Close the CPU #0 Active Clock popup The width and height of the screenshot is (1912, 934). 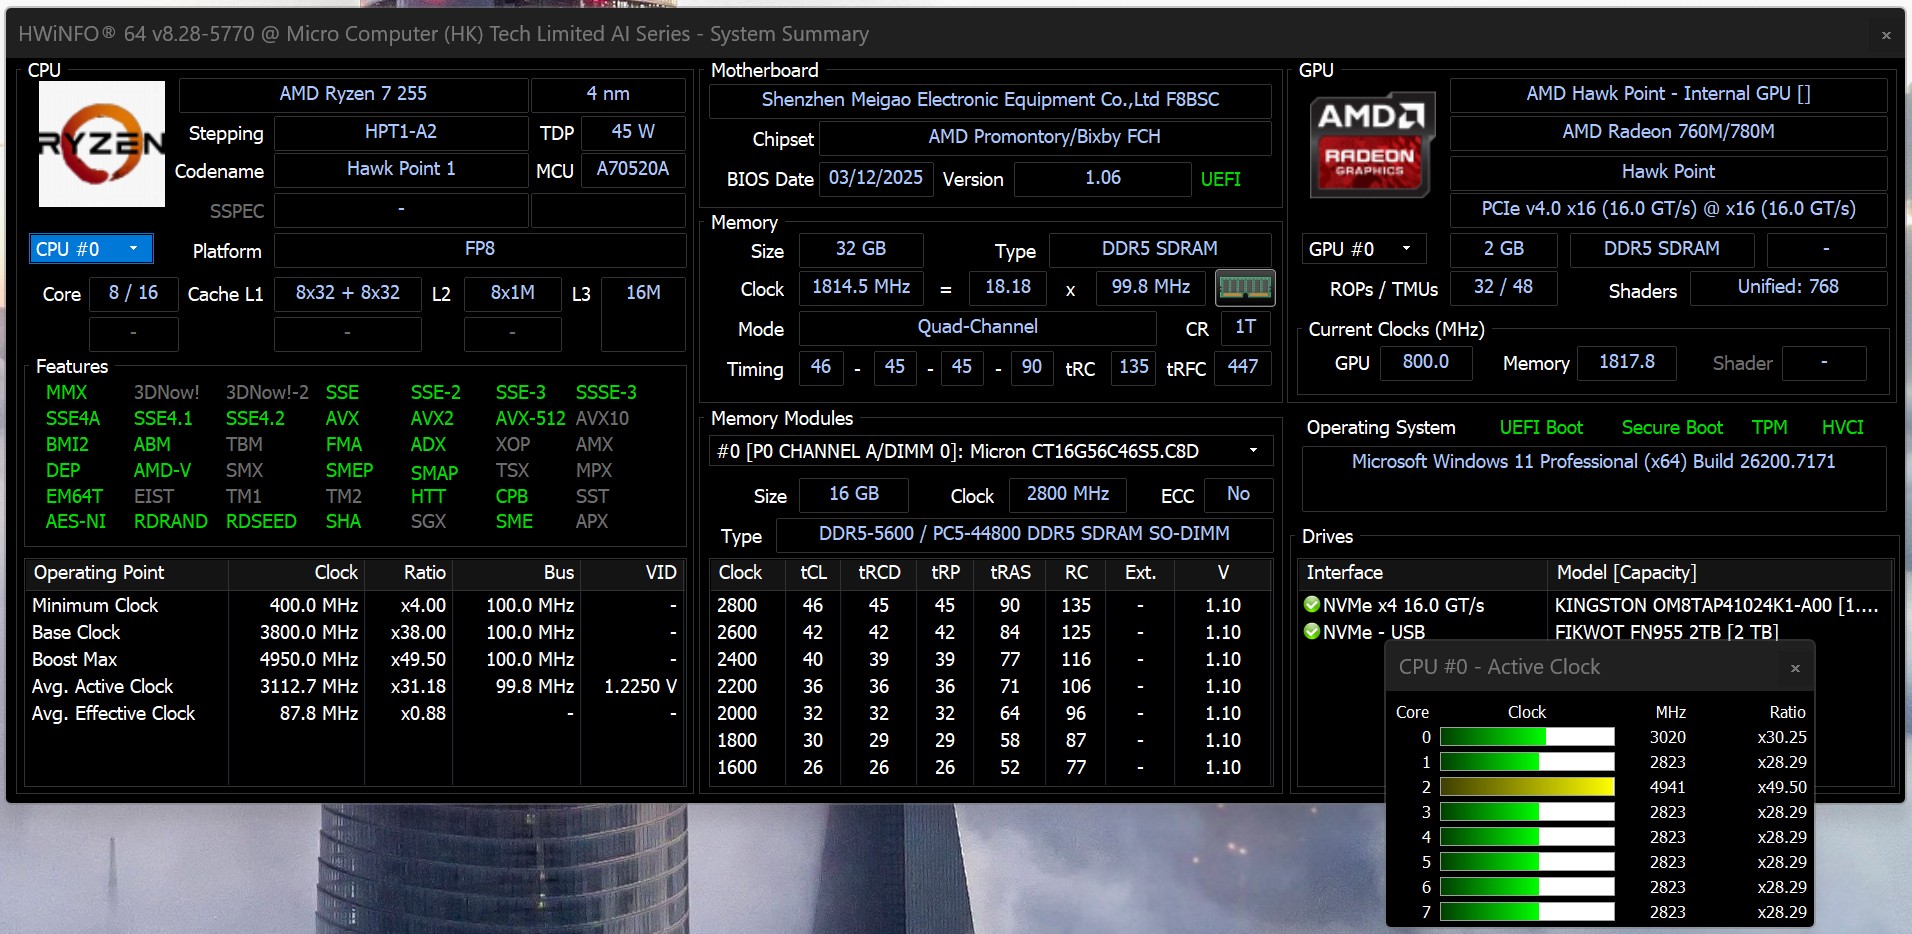(x=1795, y=668)
